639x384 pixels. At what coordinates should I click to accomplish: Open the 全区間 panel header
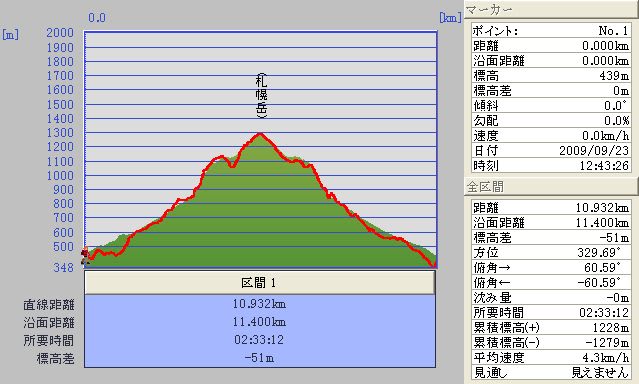click(551, 187)
